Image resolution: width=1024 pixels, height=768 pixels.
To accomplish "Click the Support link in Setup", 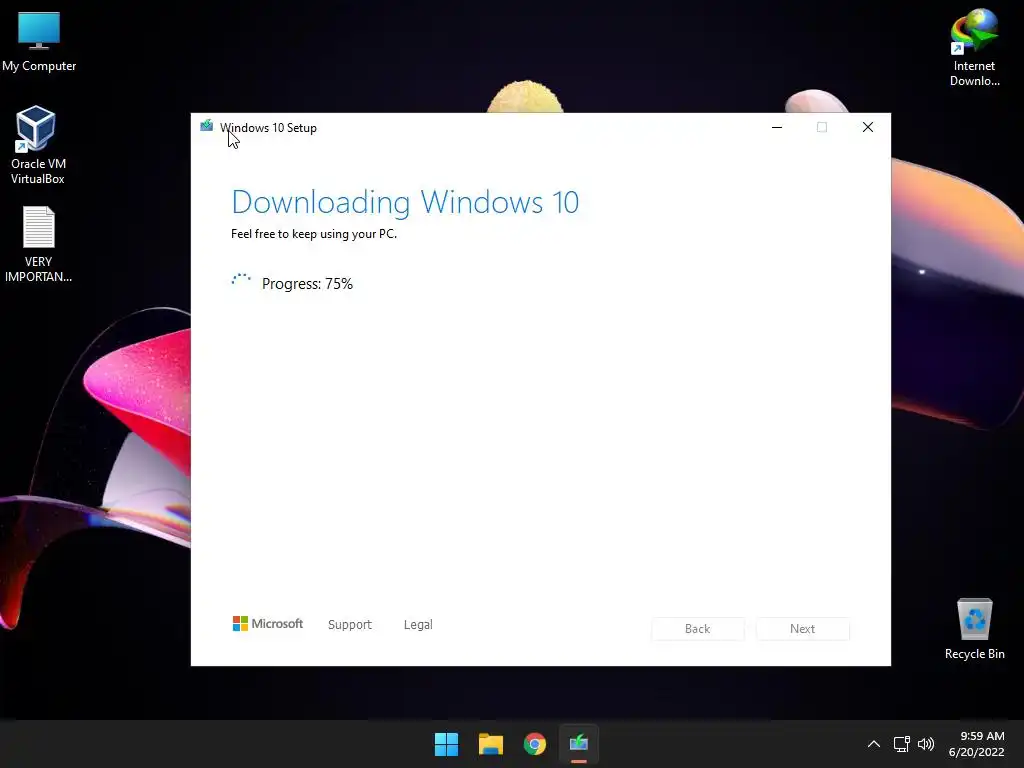I will 349,624.
